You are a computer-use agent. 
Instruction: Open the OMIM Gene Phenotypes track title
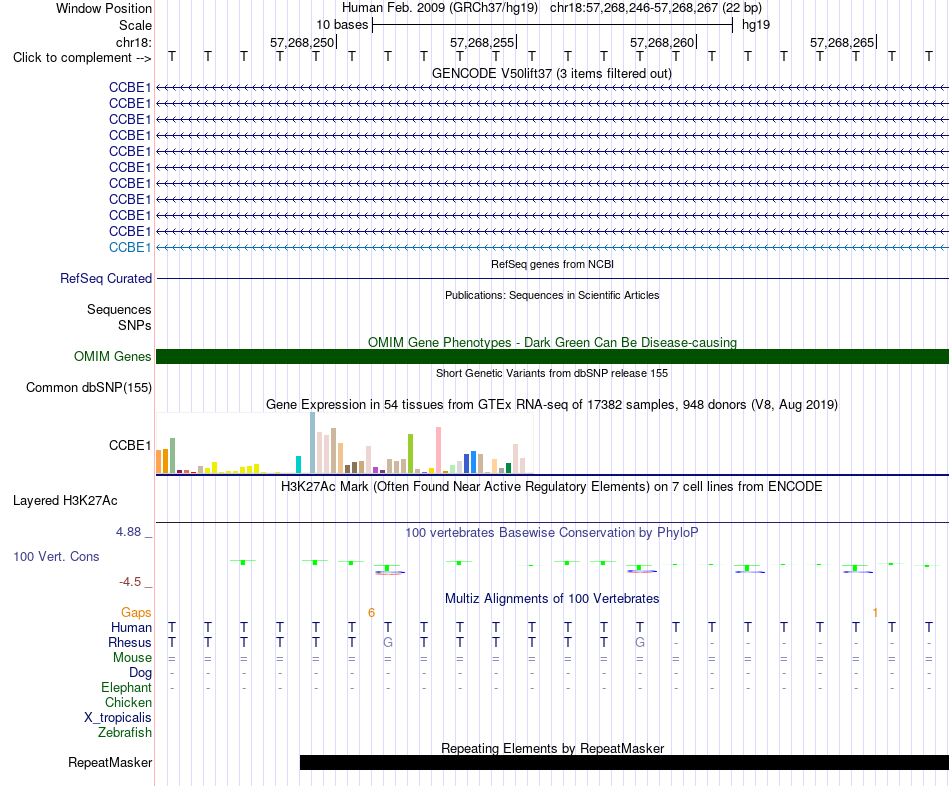552,342
